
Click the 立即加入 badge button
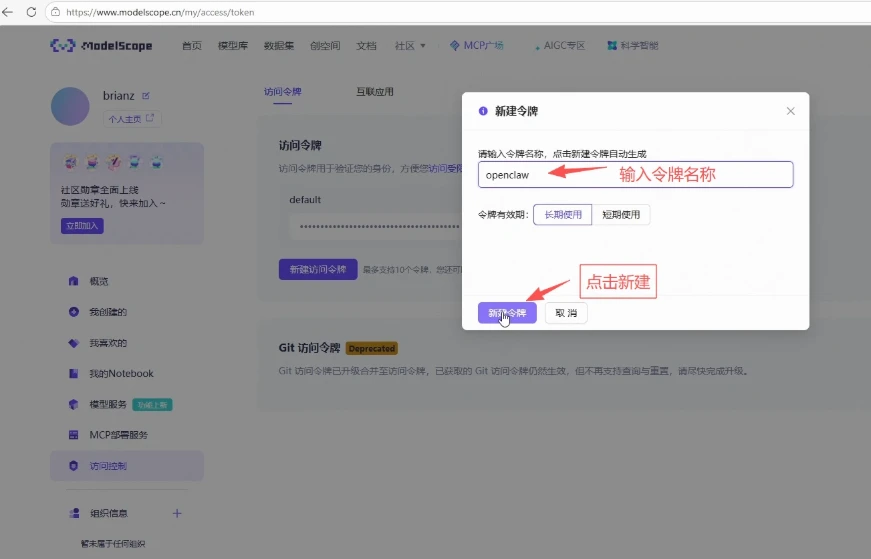[82, 226]
